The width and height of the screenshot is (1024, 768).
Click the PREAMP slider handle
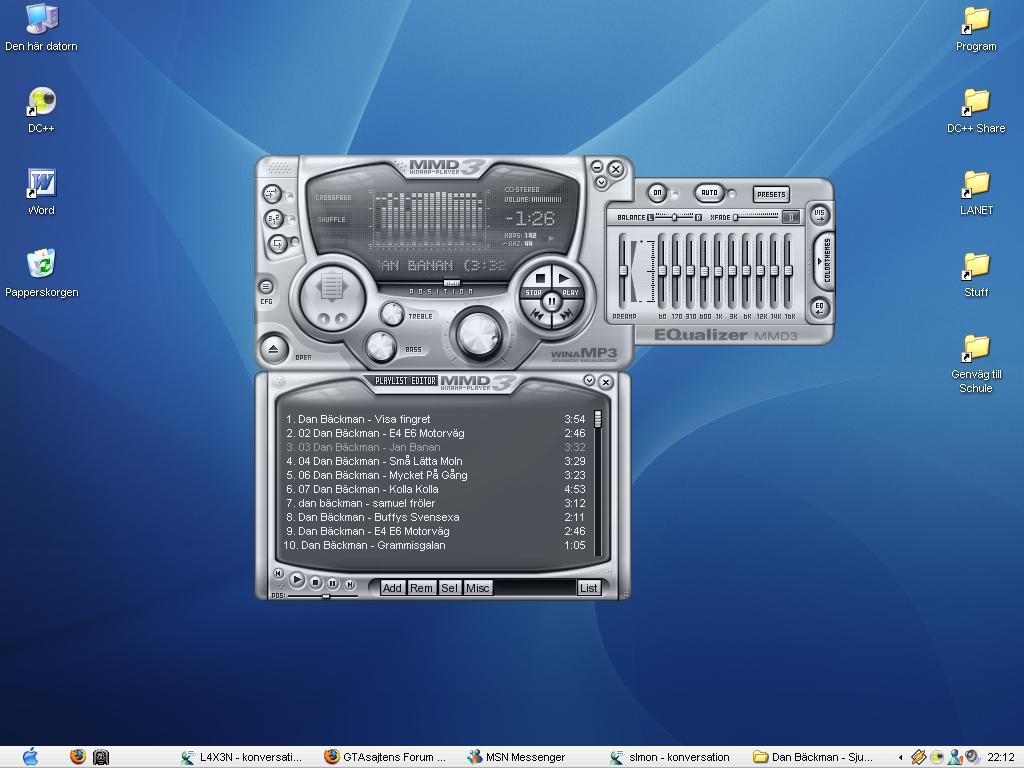click(624, 270)
